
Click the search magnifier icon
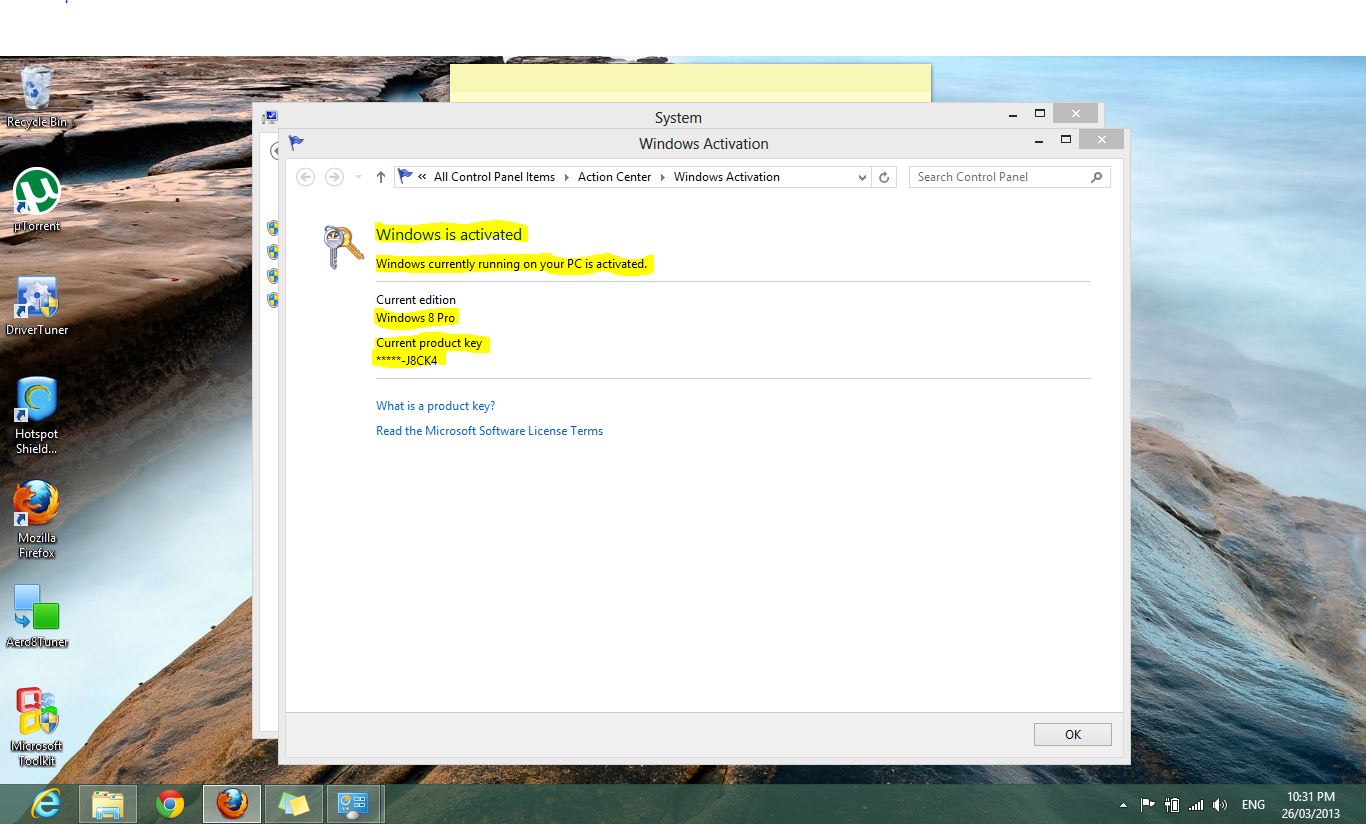click(x=1097, y=177)
